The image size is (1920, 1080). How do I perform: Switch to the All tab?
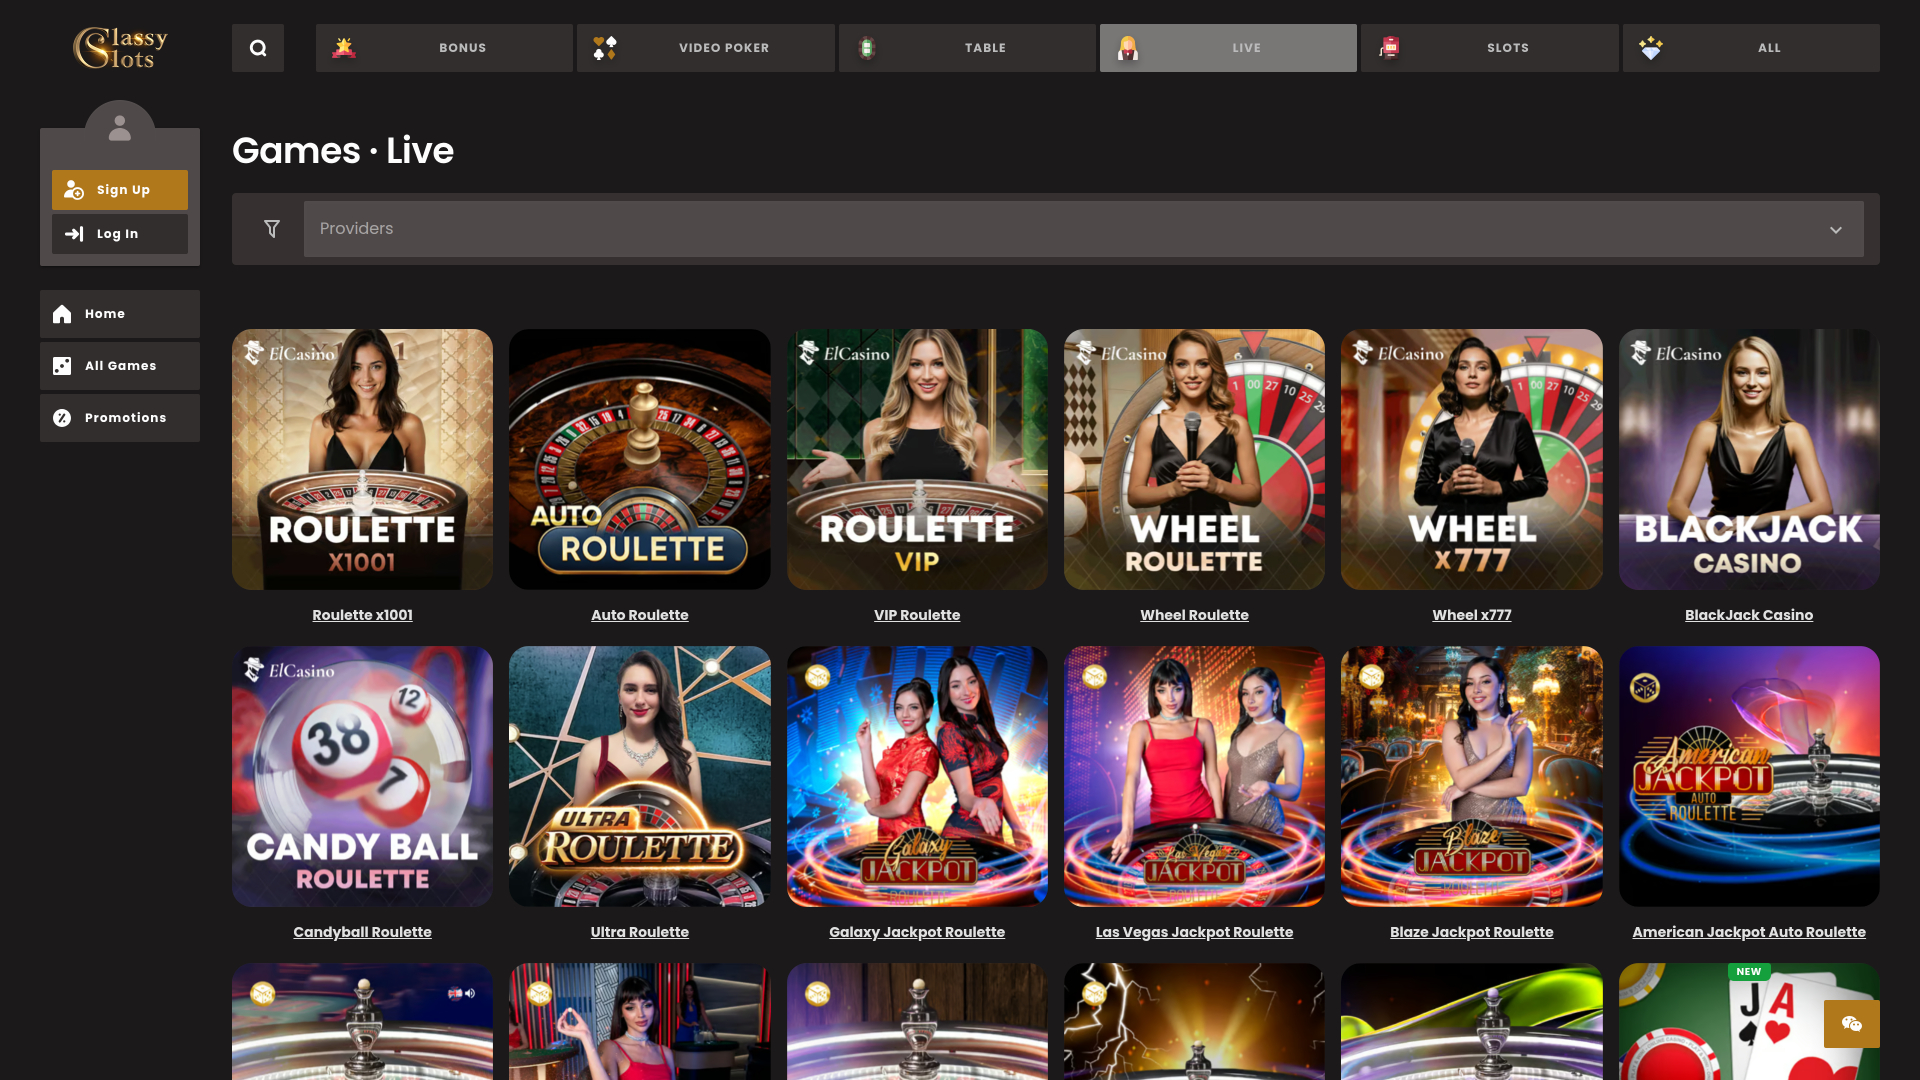pyautogui.click(x=1769, y=47)
